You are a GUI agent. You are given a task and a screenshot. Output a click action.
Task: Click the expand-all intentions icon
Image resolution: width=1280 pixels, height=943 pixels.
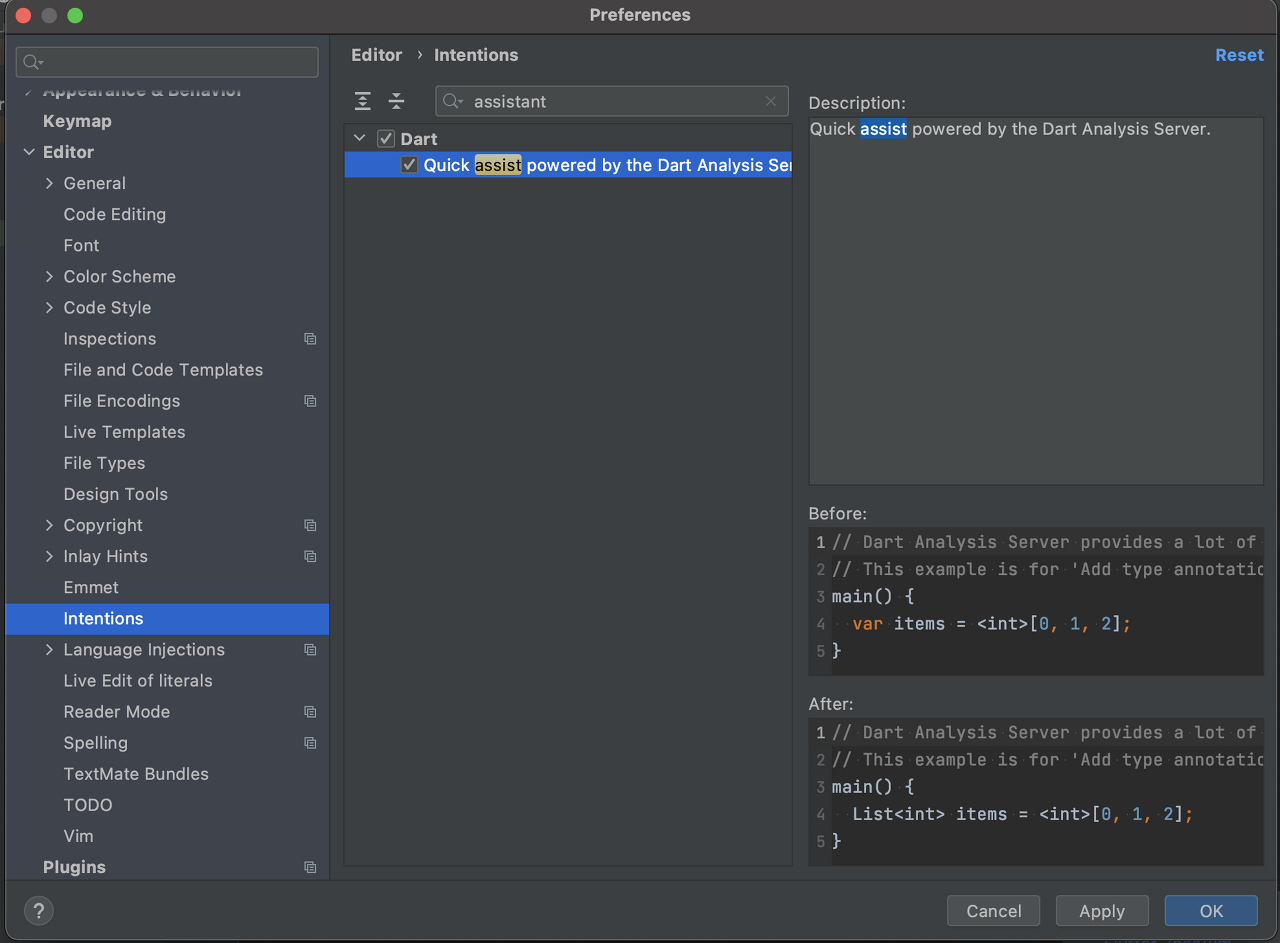pos(362,101)
